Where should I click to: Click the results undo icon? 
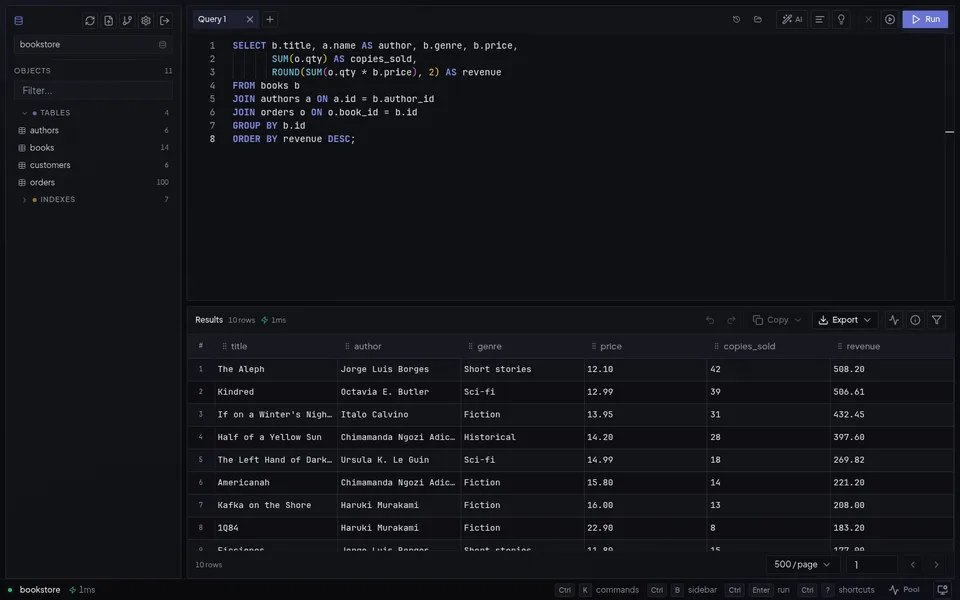(710, 320)
